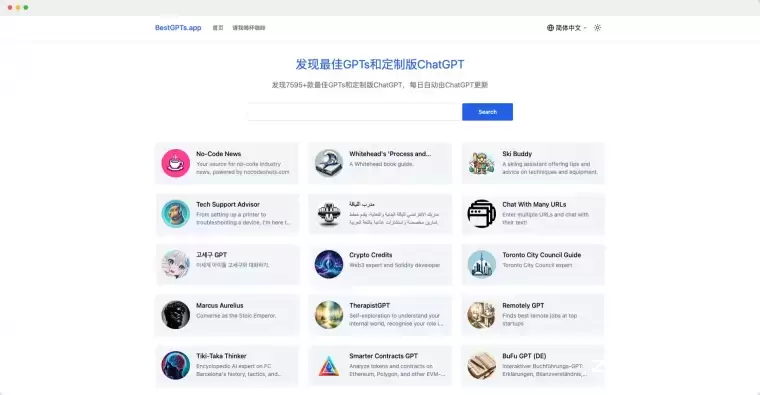The width and height of the screenshot is (760, 395).
Task: Open the Tiki-Taka Thinker brain icon
Action: (x=175, y=365)
